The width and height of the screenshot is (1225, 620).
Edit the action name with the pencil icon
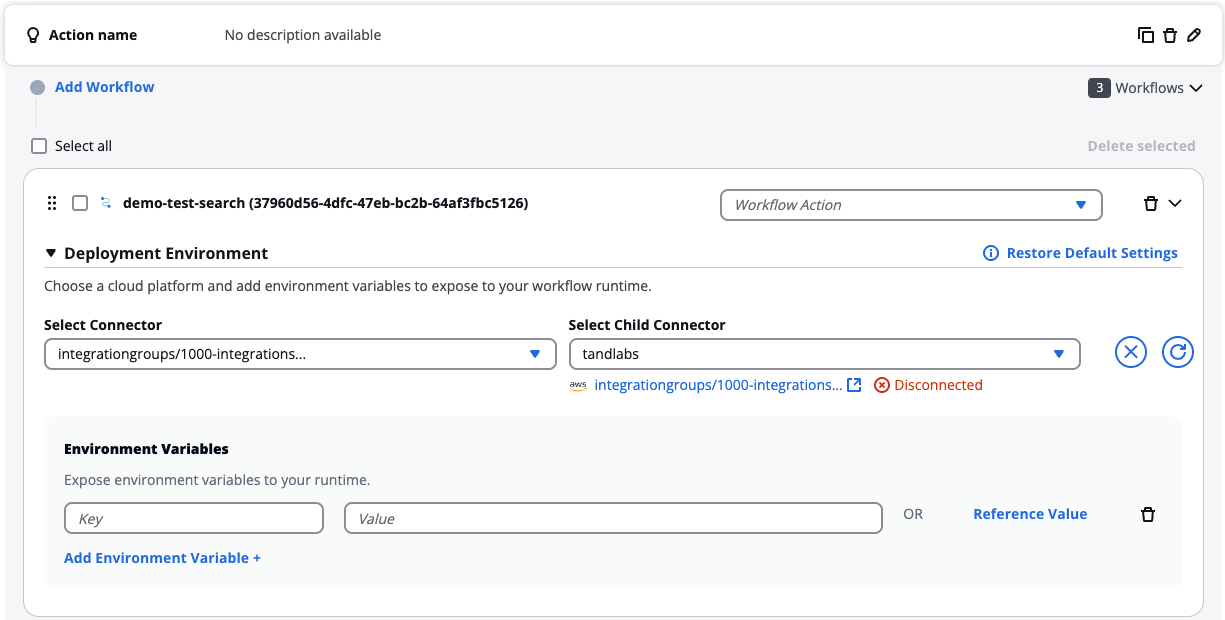coord(1194,34)
